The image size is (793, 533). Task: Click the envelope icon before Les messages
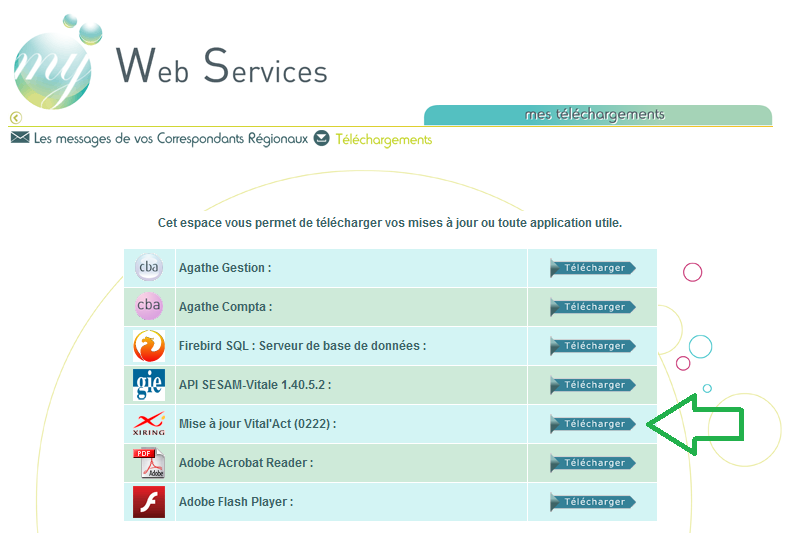20,137
